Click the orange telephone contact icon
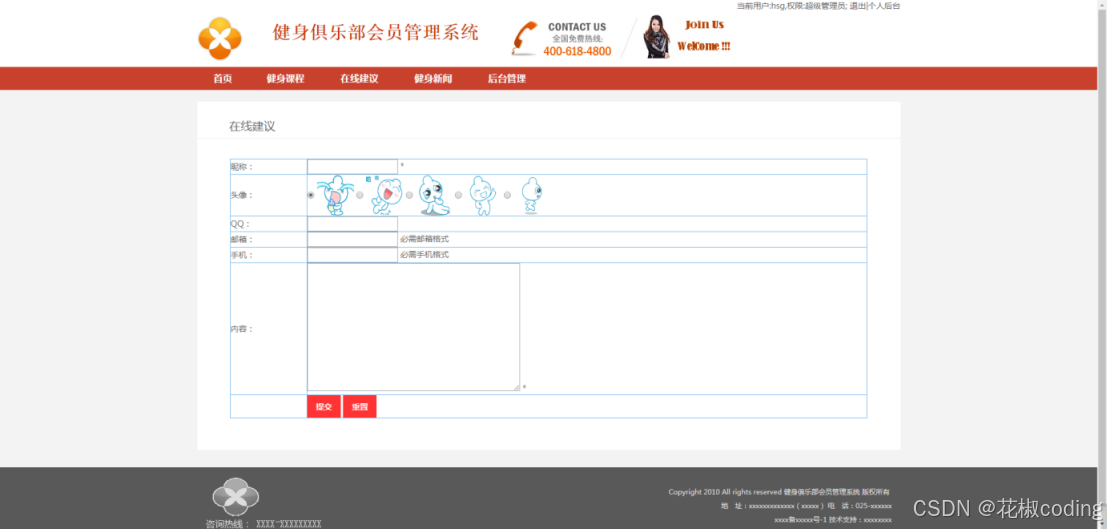 tap(525, 39)
